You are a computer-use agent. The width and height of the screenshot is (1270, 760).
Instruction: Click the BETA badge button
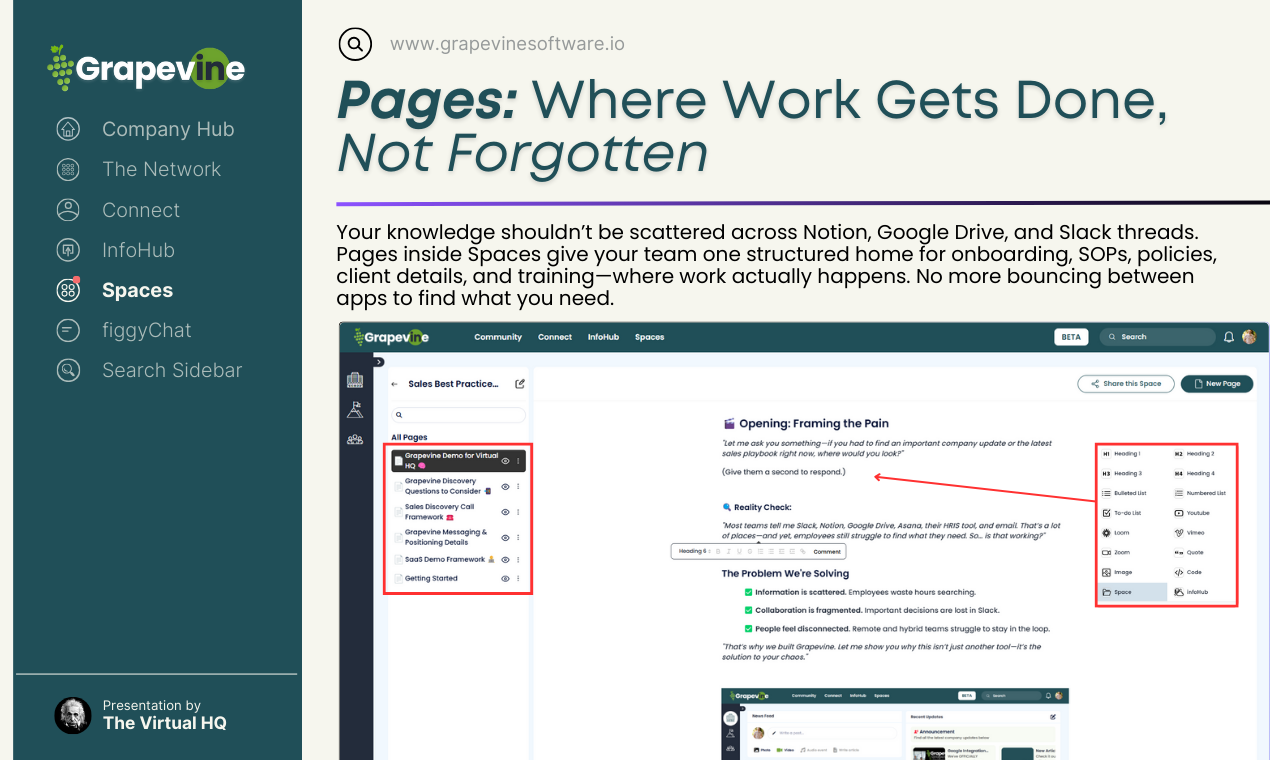point(1071,337)
